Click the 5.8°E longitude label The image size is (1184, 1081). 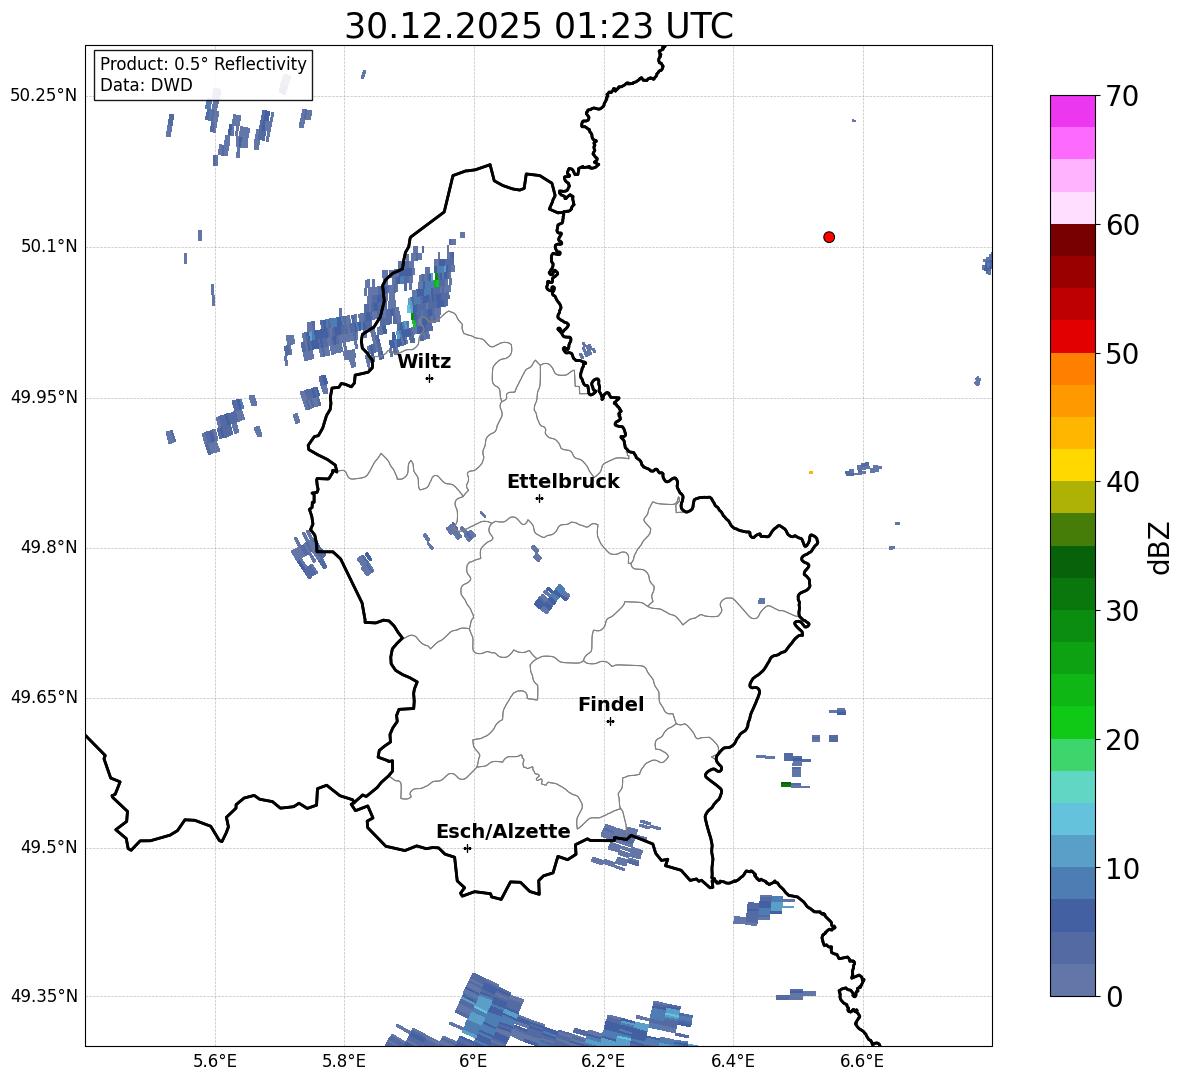pyautogui.click(x=344, y=1062)
